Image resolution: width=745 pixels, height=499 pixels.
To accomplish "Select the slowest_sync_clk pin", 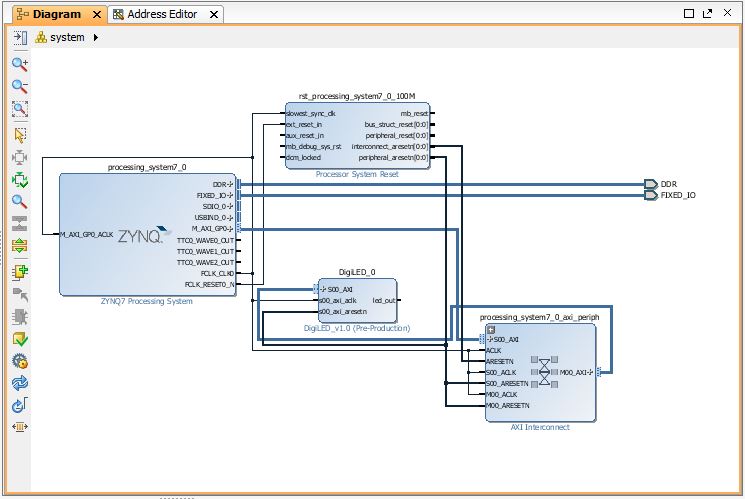I will tap(311, 114).
